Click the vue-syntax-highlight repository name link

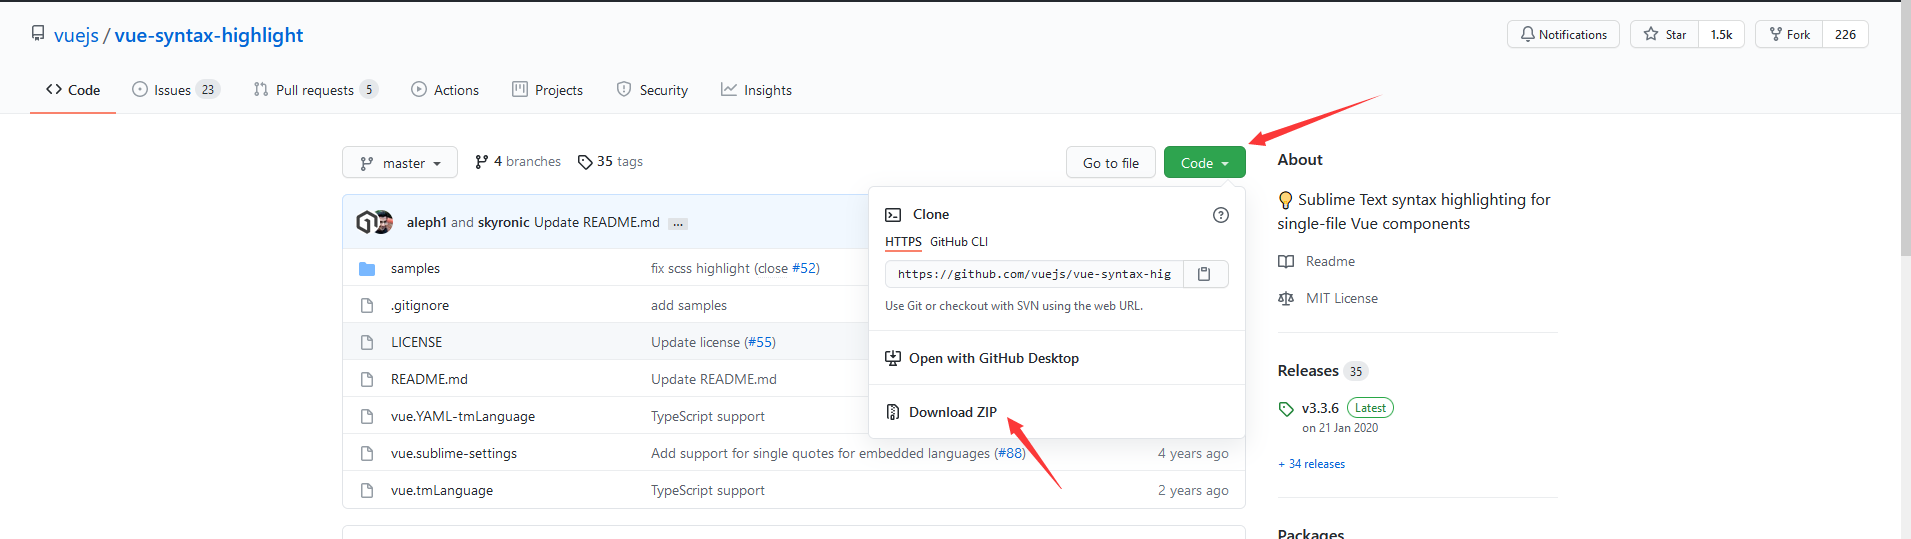pyautogui.click(x=209, y=35)
